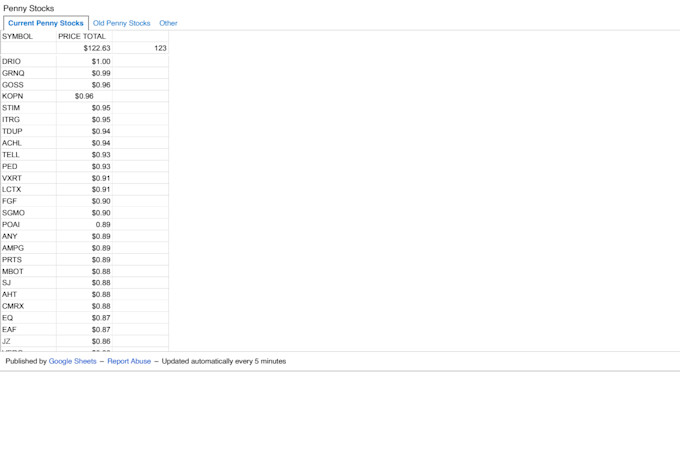Click the $0.89 price in PRTS row
This screenshot has height=459, width=680.
coord(84,260)
